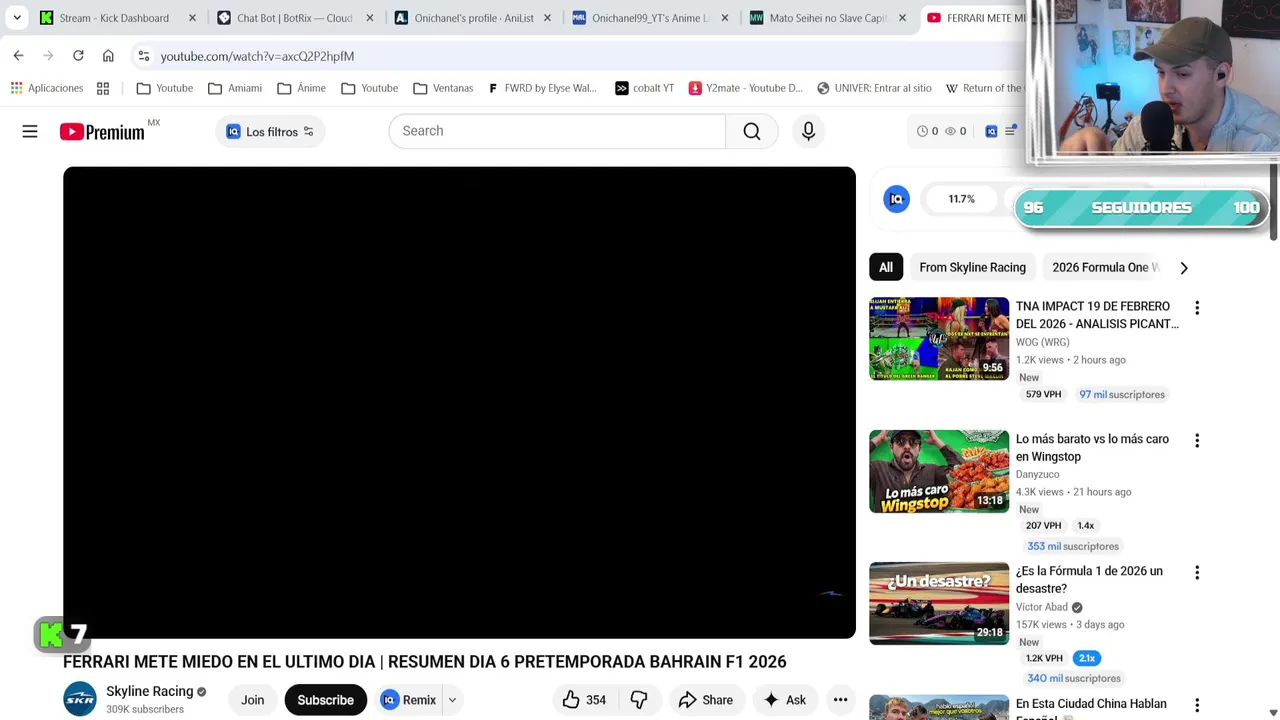1280x720 pixels.
Task: Subscribe to Skyline Racing
Action: tap(325, 700)
